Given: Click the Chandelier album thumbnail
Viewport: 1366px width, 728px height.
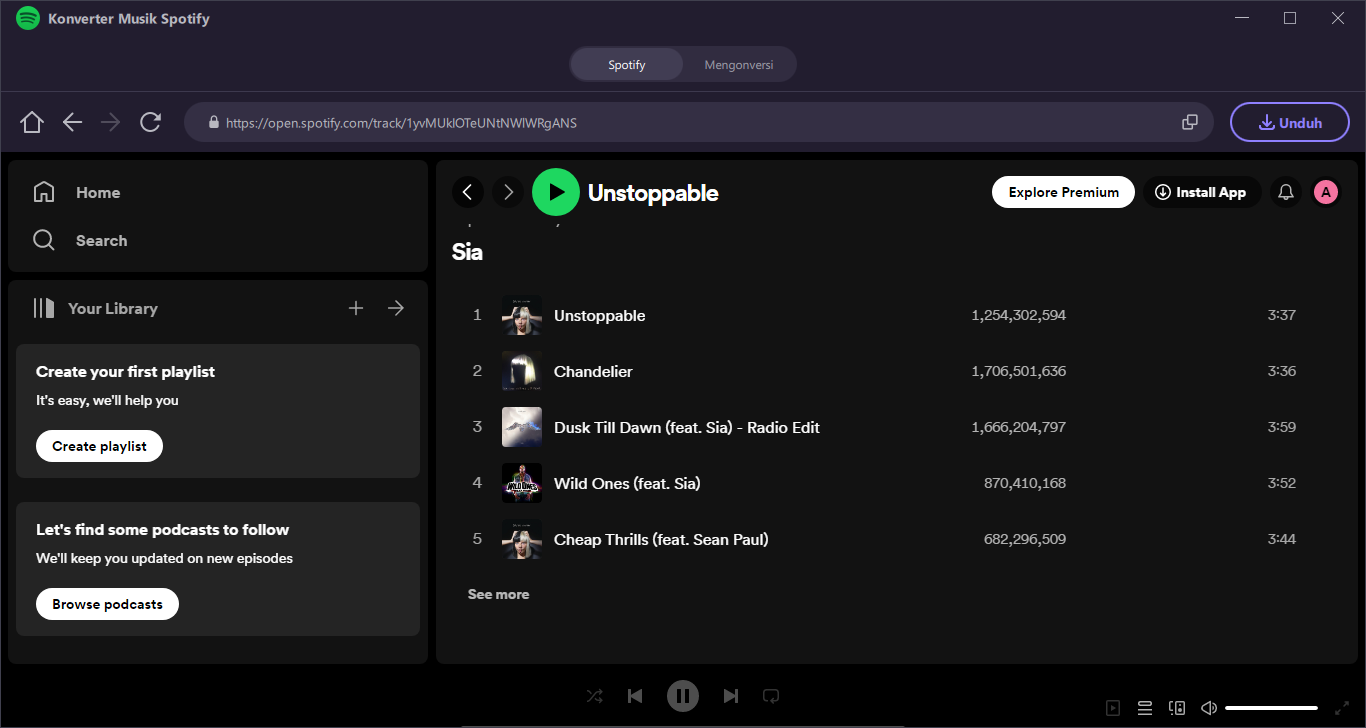Looking at the screenshot, I should click(522, 371).
